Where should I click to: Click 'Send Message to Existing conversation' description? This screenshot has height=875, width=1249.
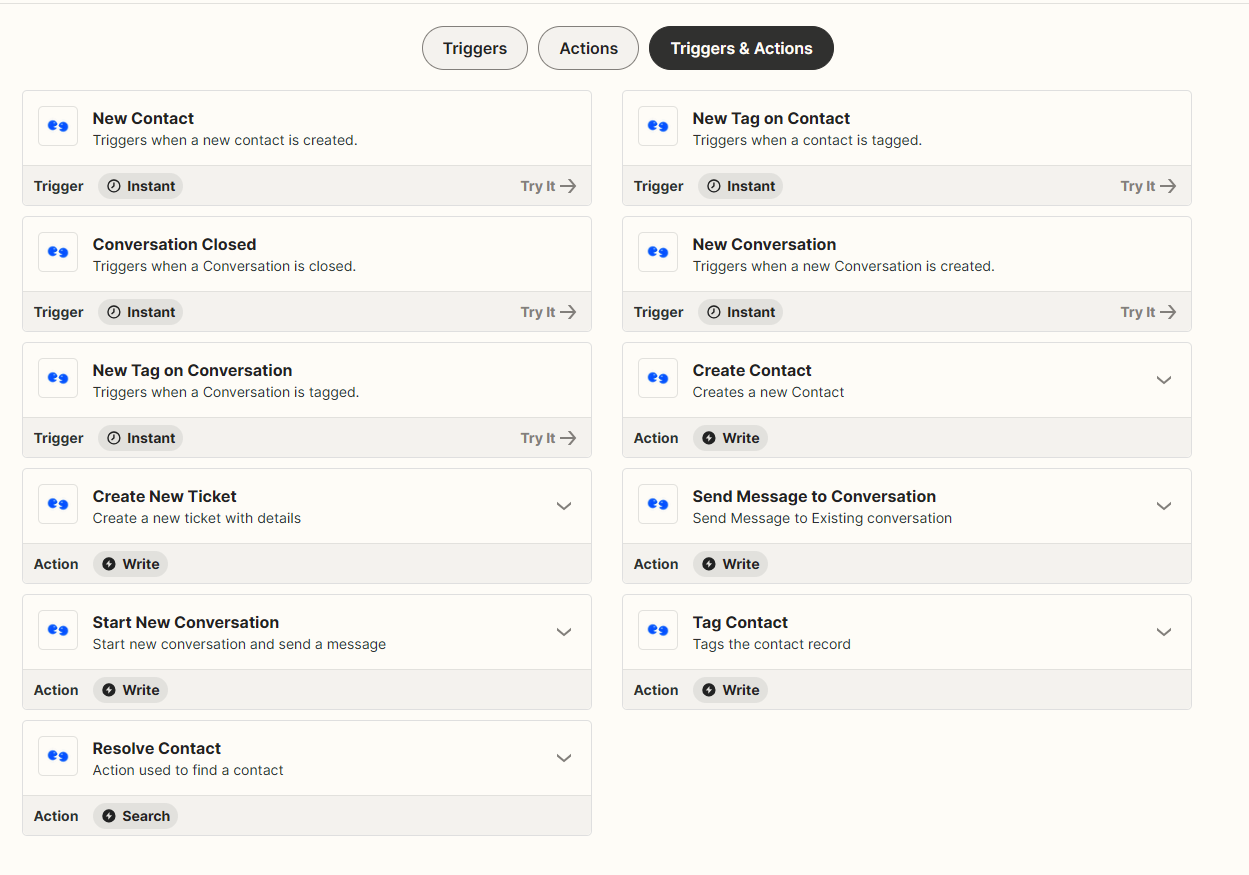[822, 518]
